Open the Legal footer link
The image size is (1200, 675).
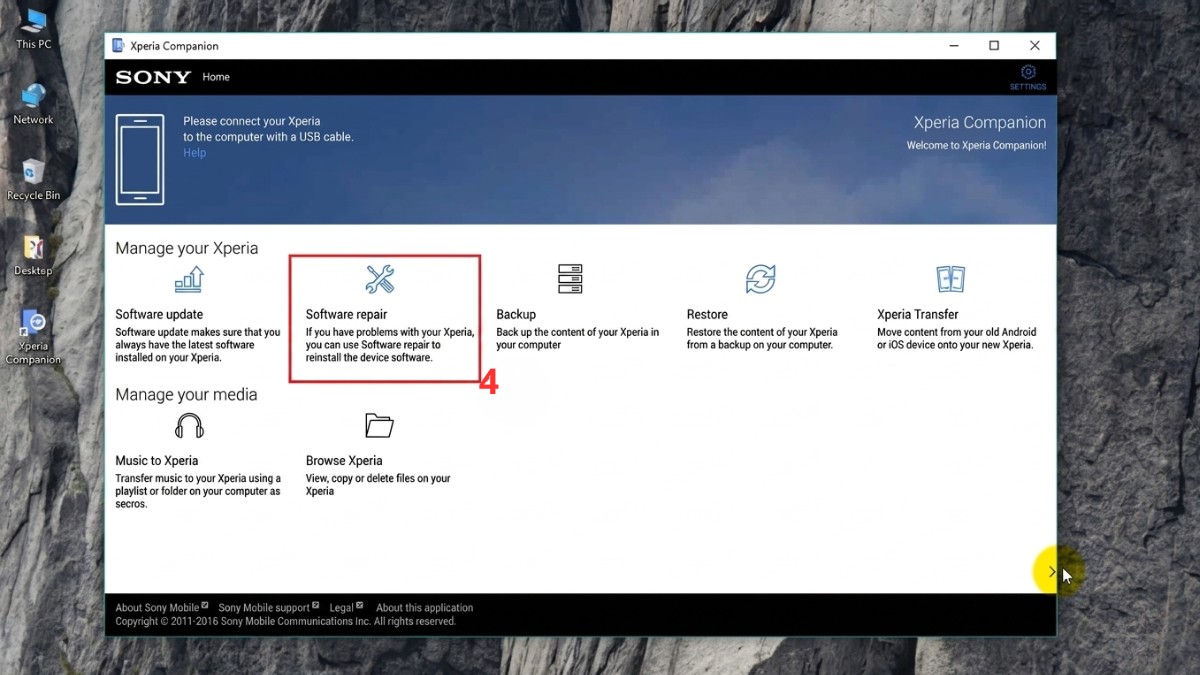point(346,607)
